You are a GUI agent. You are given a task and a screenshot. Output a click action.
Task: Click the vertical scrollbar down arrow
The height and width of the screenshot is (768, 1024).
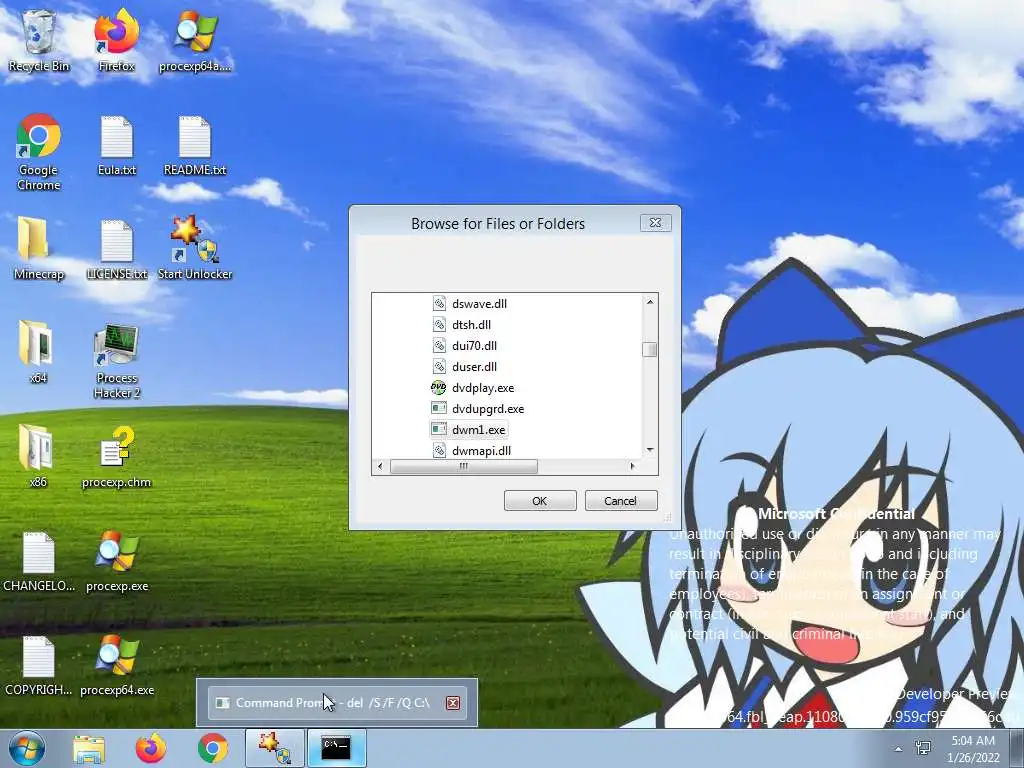coord(650,450)
